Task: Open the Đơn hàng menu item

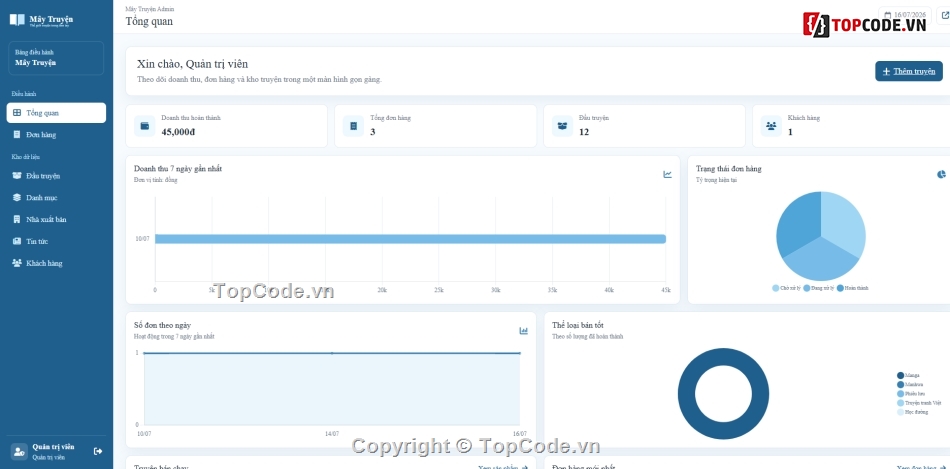Action: click(56, 135)
